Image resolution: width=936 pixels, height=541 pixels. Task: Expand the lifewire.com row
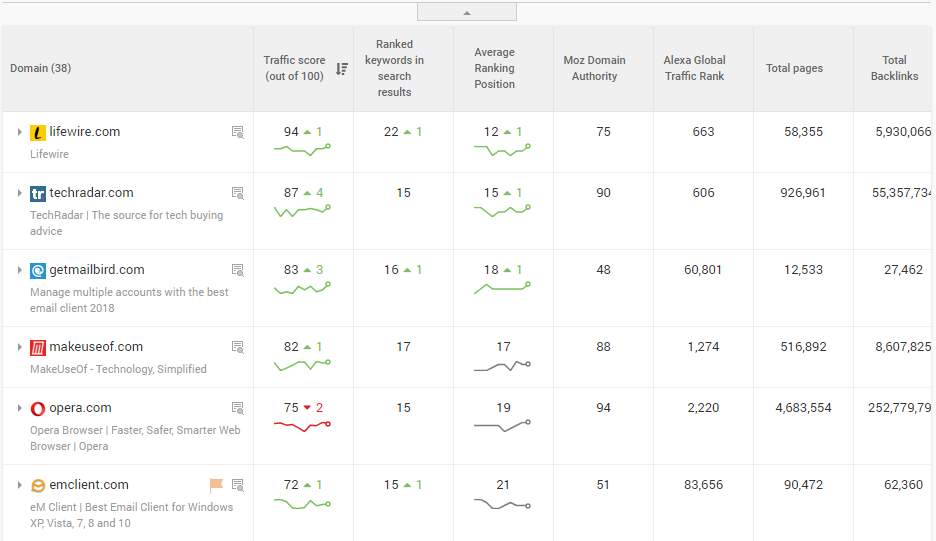[x=19, y=132]
